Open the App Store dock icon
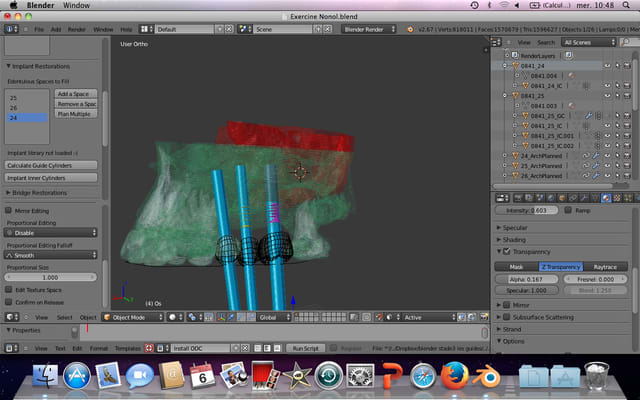The image size is (640, 400). [77, 377]
